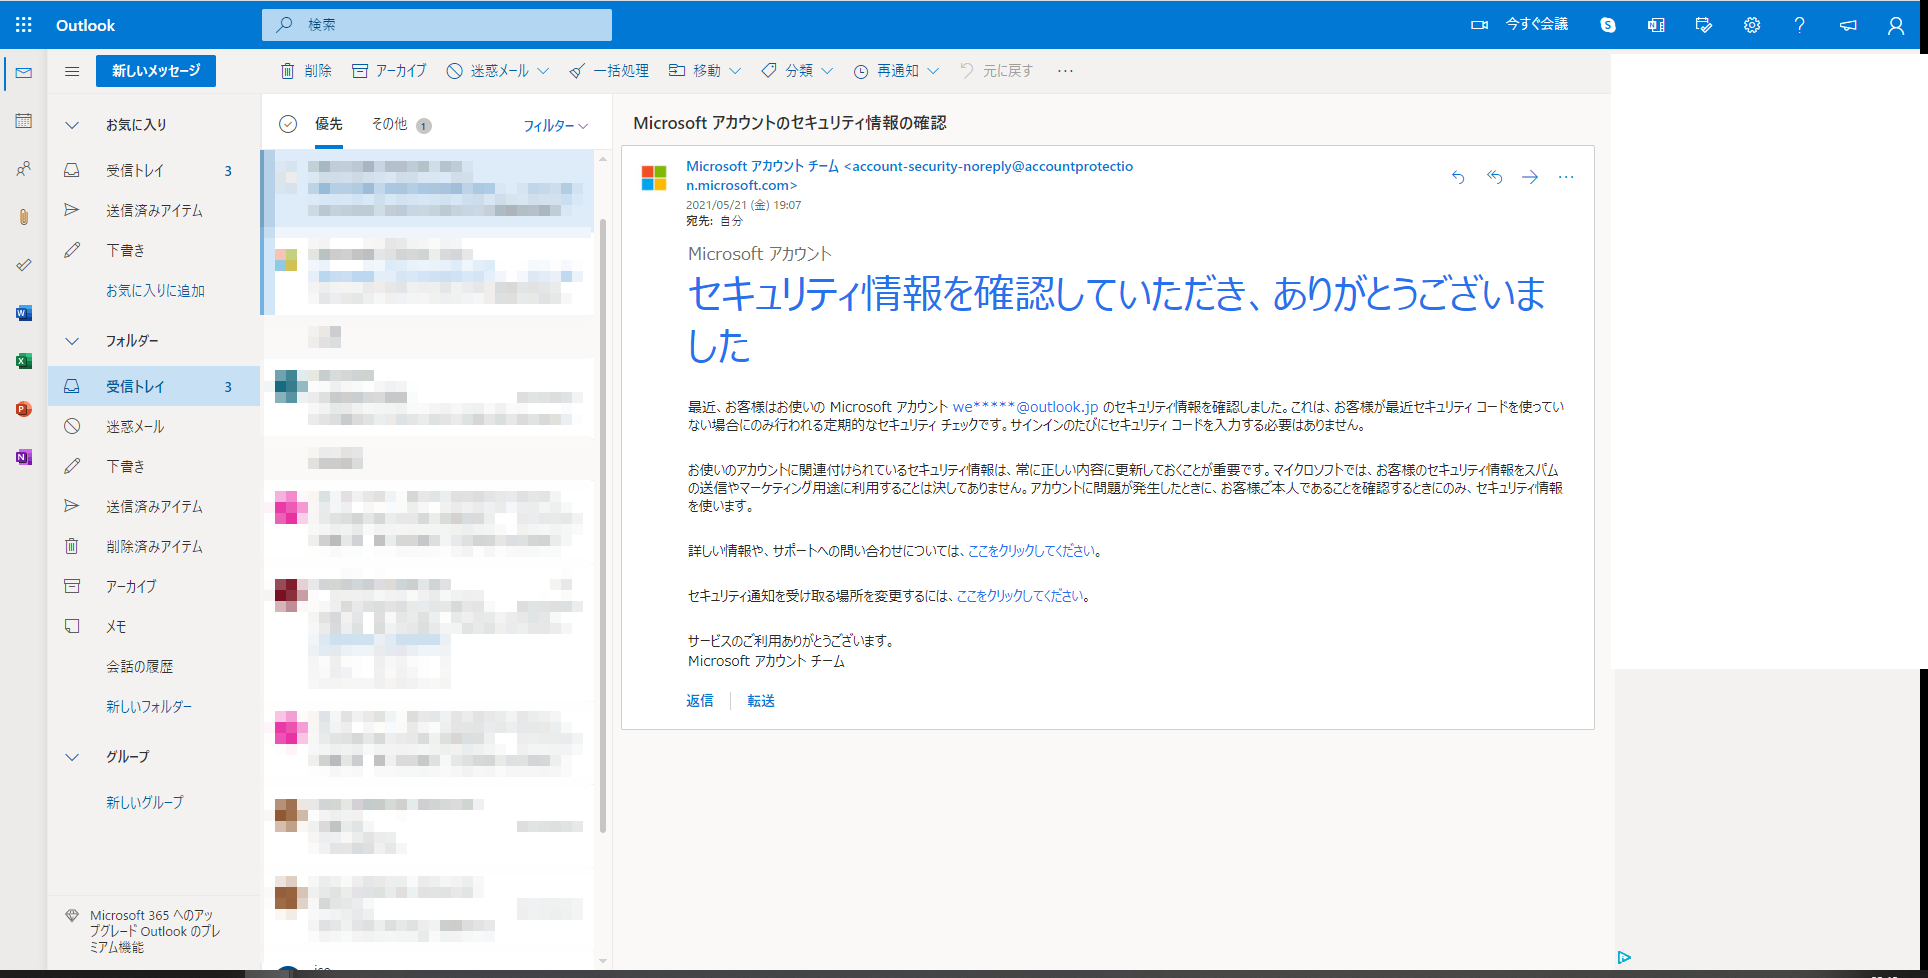Launch OneNote from left rail
Screen dimensions: 1928x978
click(24, 457)
